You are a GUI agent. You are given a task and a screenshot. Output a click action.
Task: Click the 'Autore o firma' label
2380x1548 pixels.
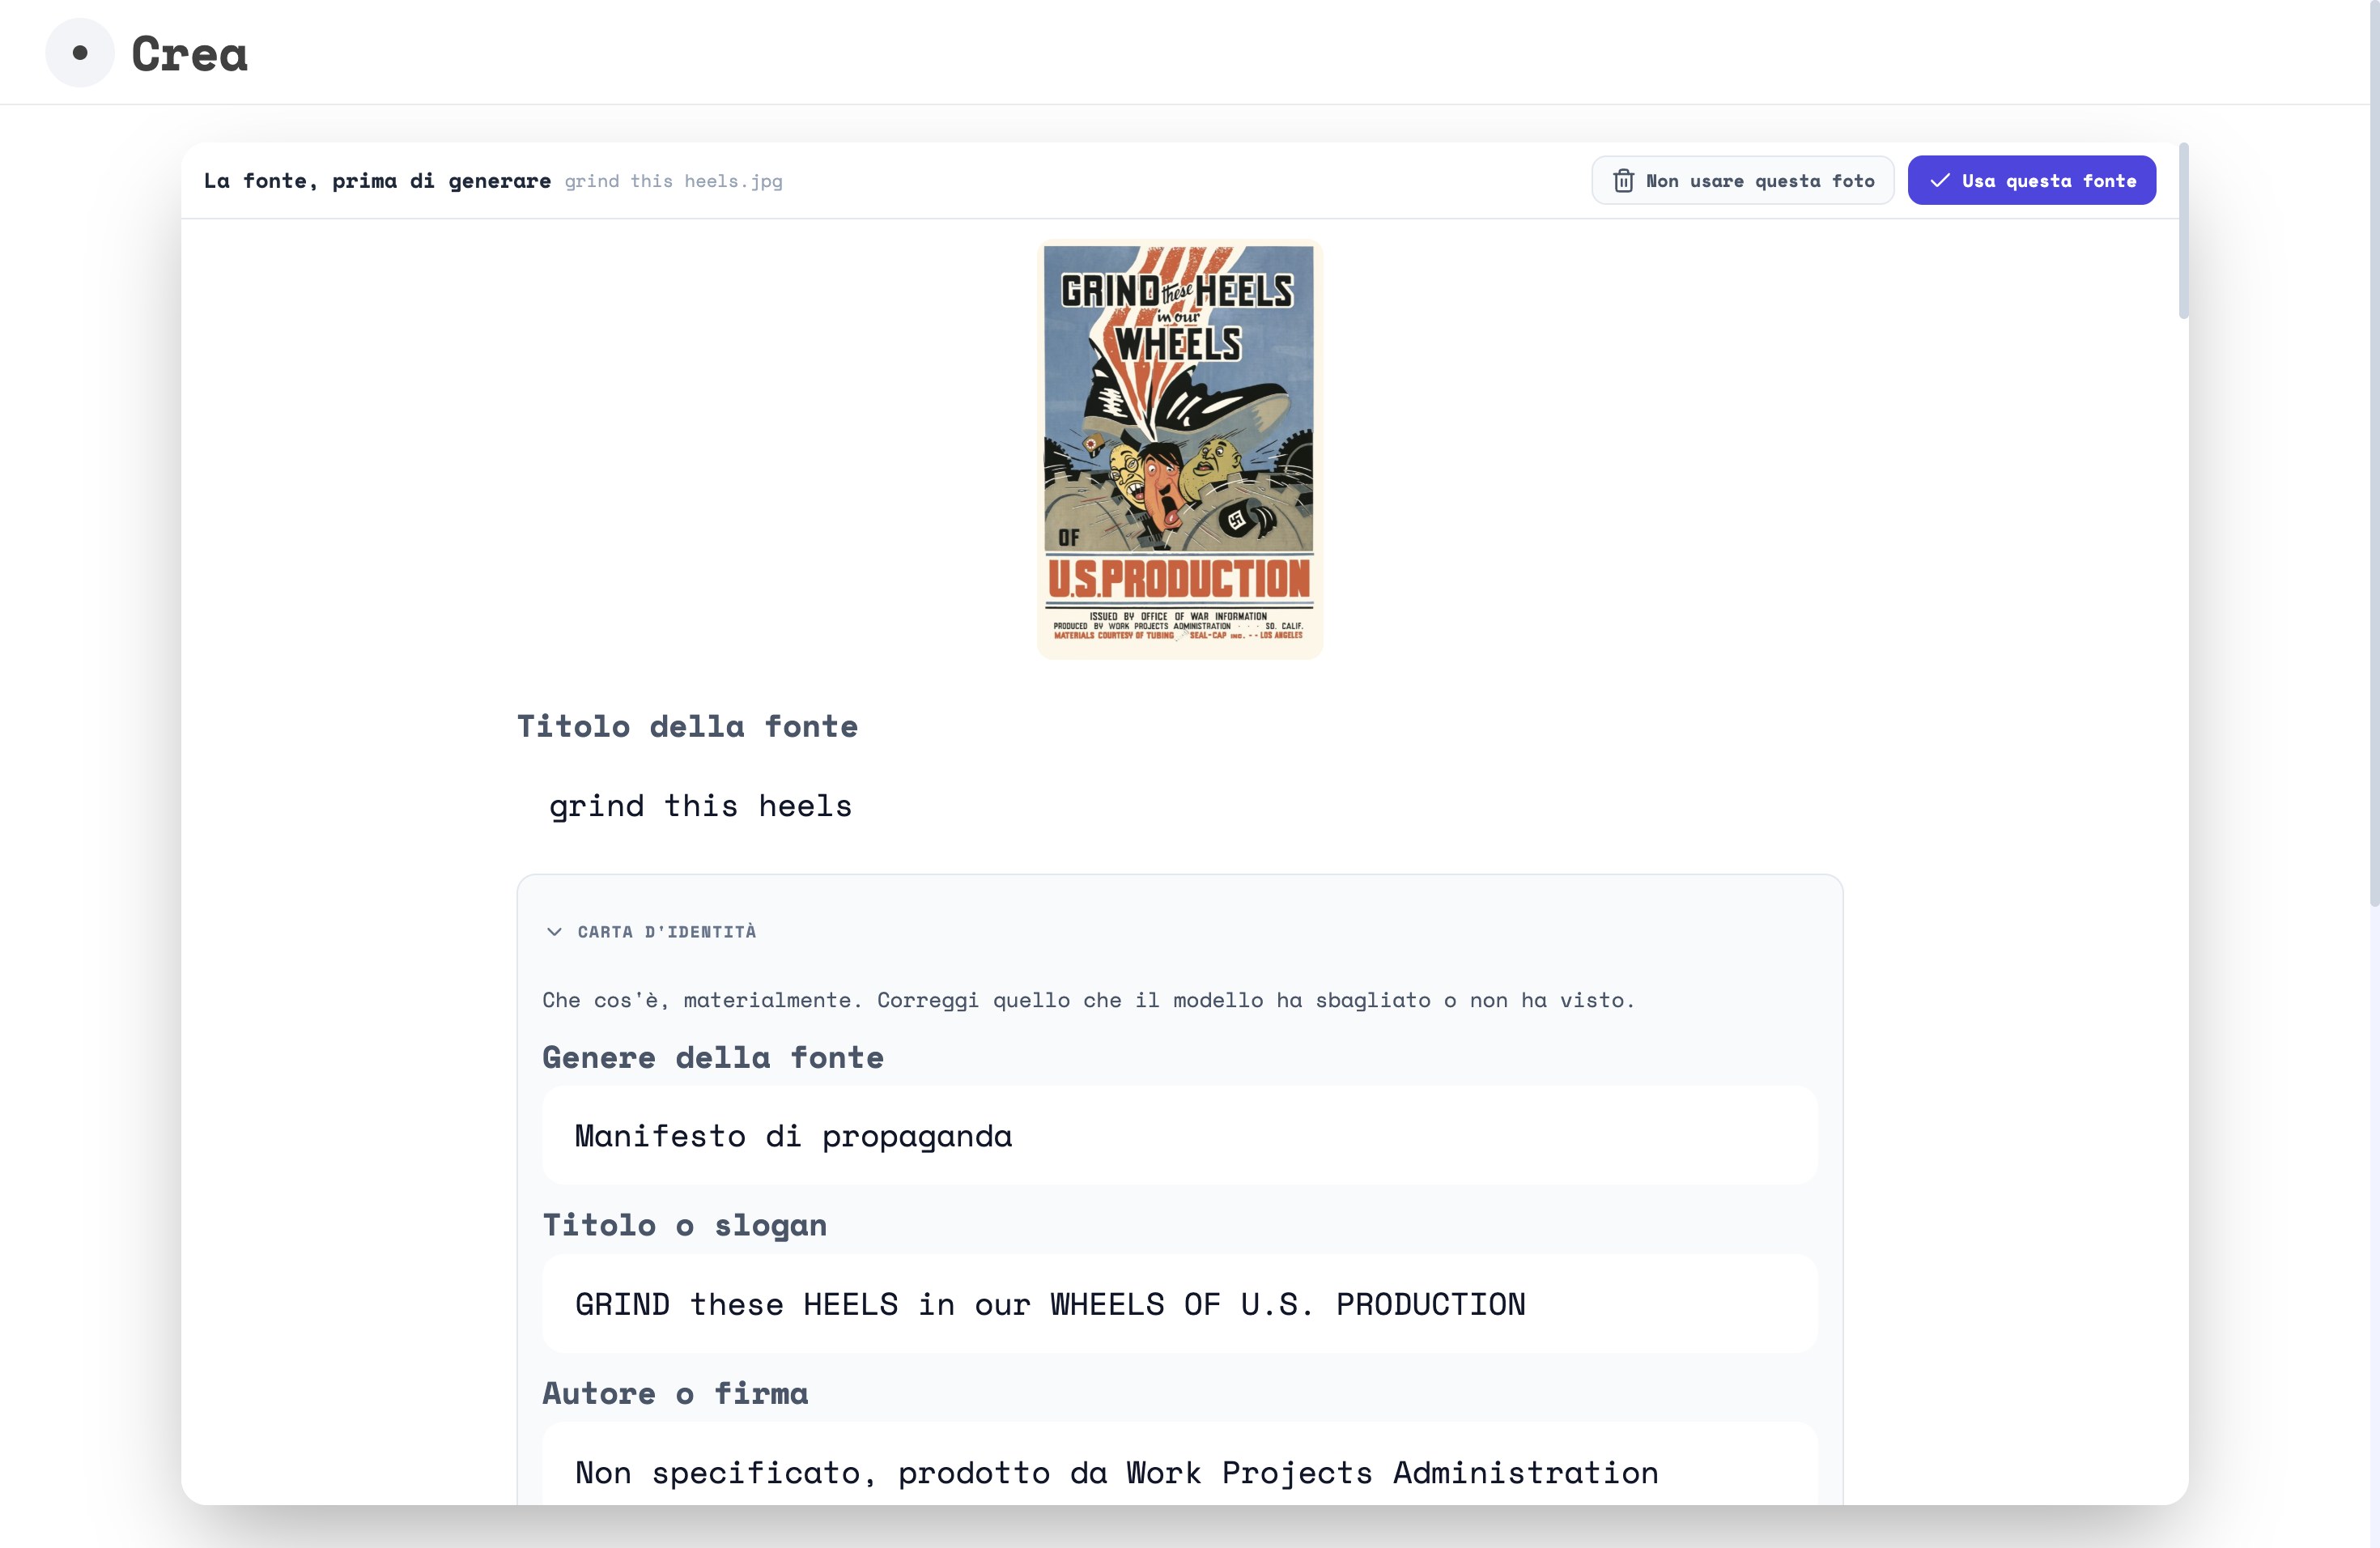tap(675, 1394)
